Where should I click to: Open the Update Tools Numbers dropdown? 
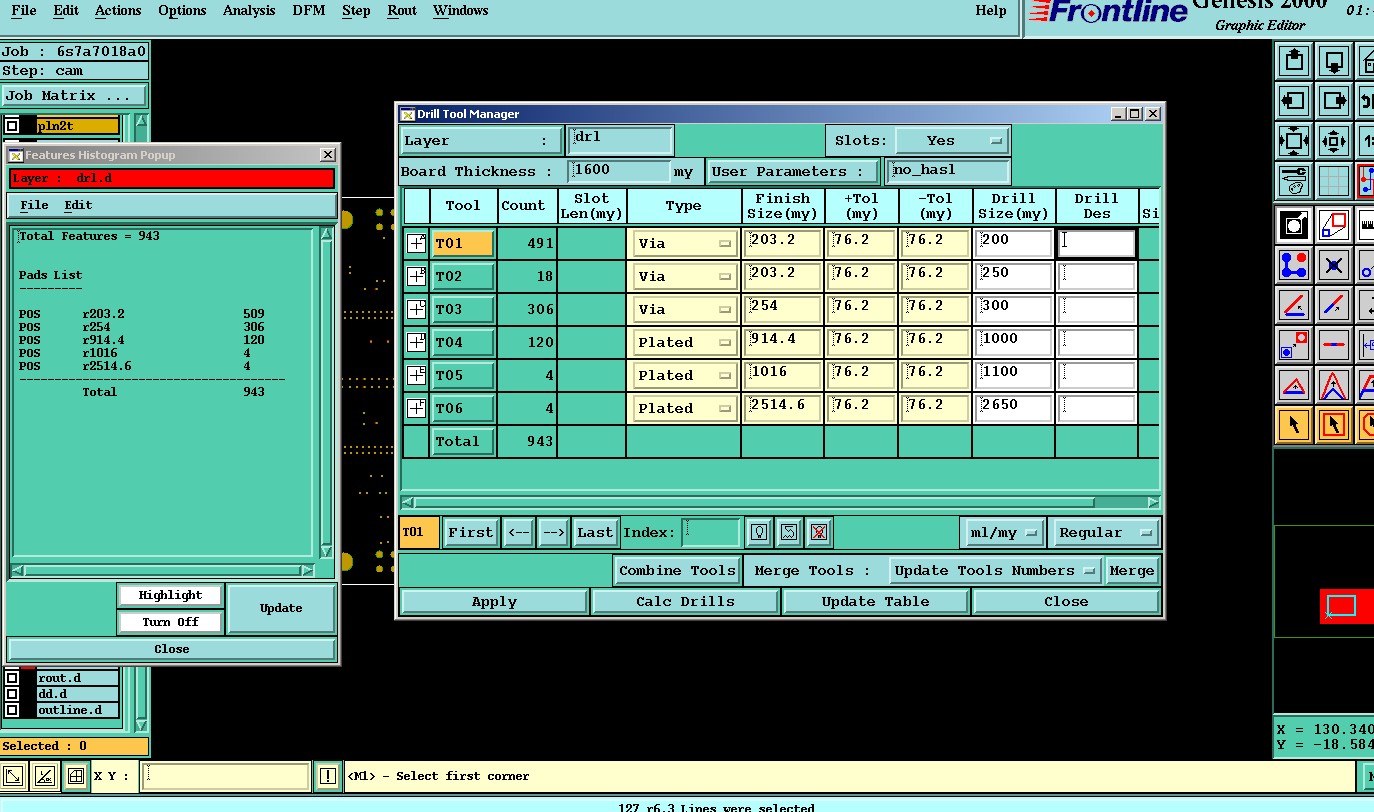click(995, 571)
